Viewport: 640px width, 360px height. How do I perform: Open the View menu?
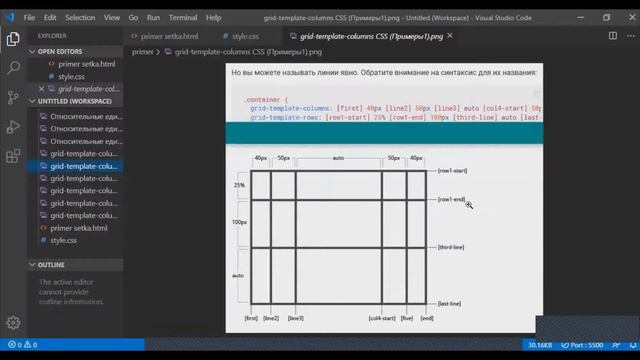(111, 18)
